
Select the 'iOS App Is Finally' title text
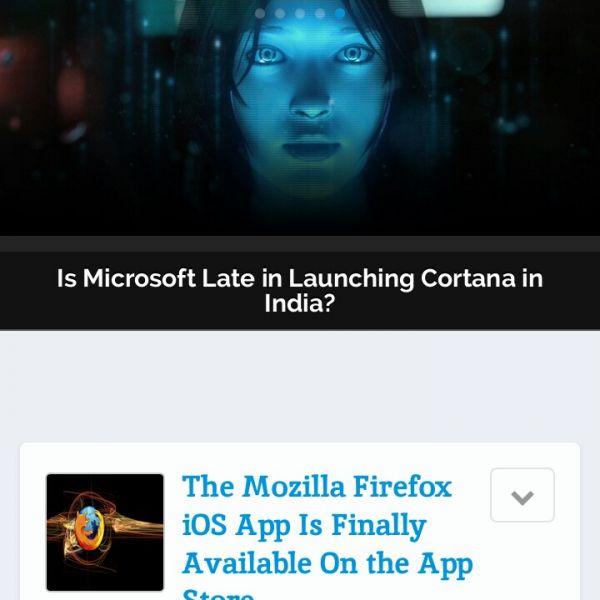point(304,526)
